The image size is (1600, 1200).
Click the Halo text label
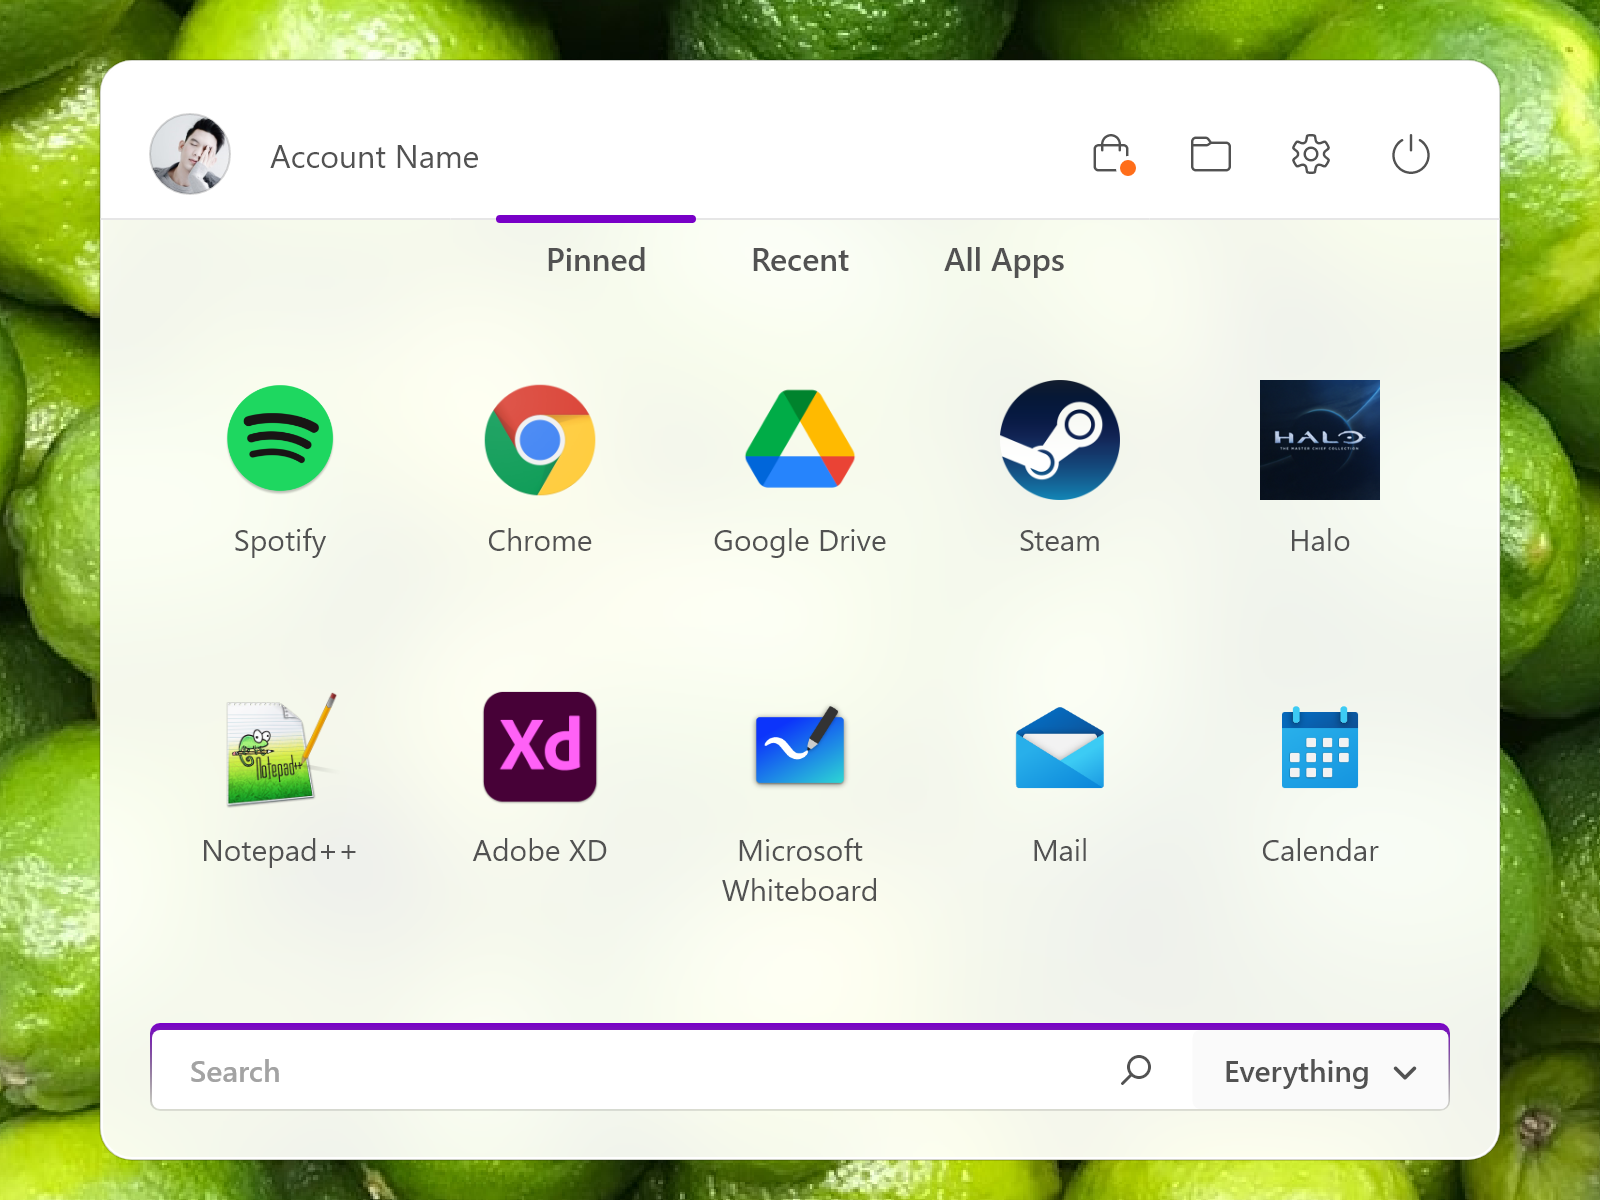(x=1320, y=541)
